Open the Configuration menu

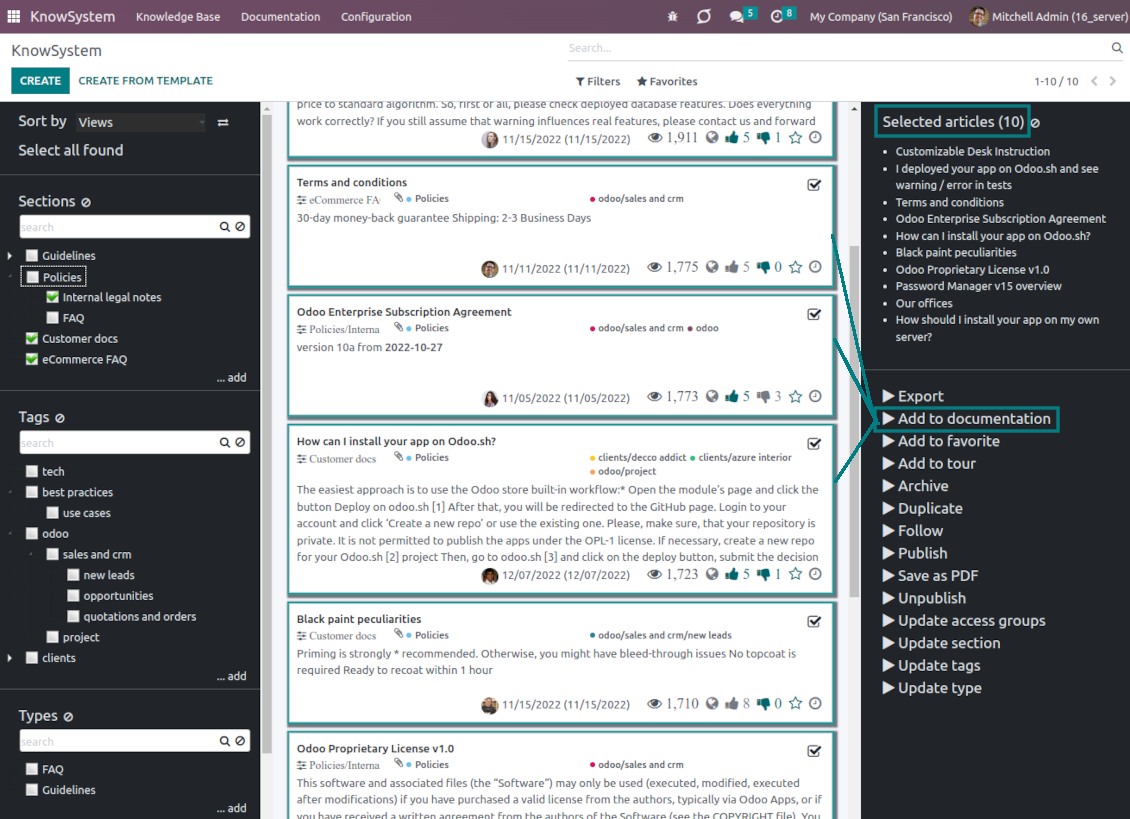coord(376,17)
